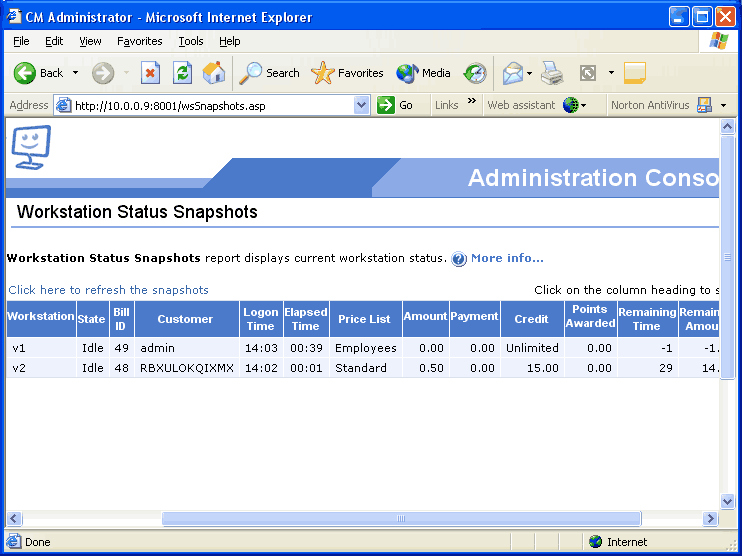Click the horizontal scrollbar left arrow
The image size is (742, 556).
point(14,519)
